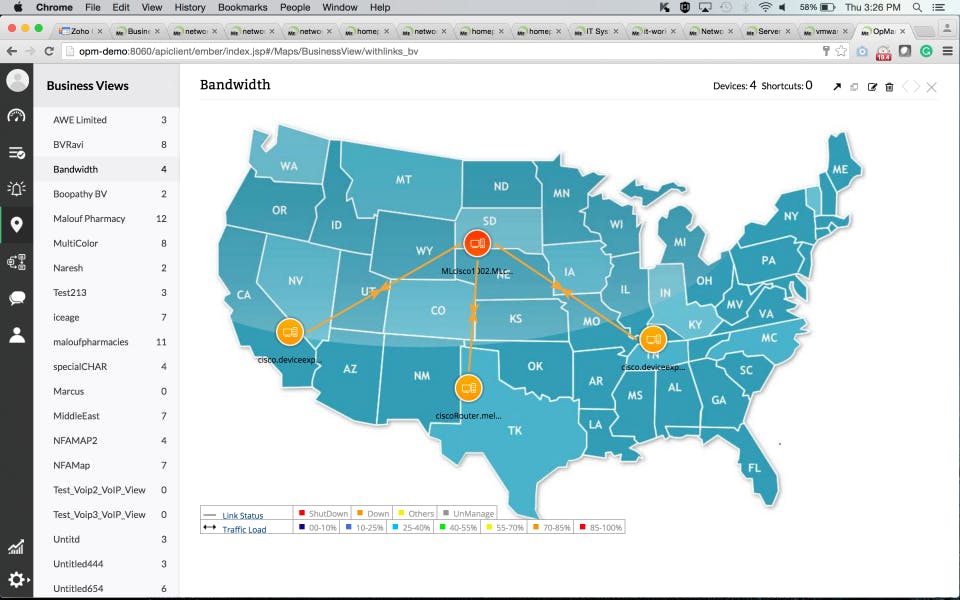960x600 pixels.
Task: Go to next view with right chevron
Action: 917,87
